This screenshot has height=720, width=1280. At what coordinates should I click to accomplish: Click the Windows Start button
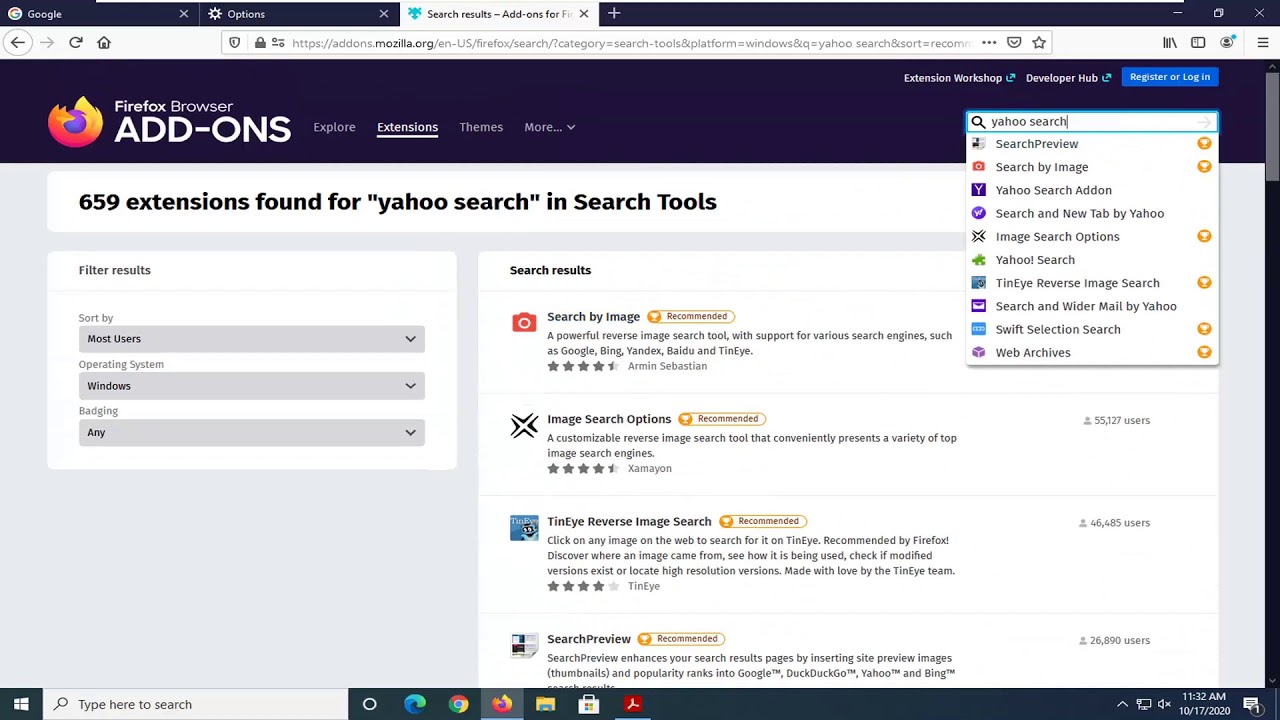(x=21, y=704)
